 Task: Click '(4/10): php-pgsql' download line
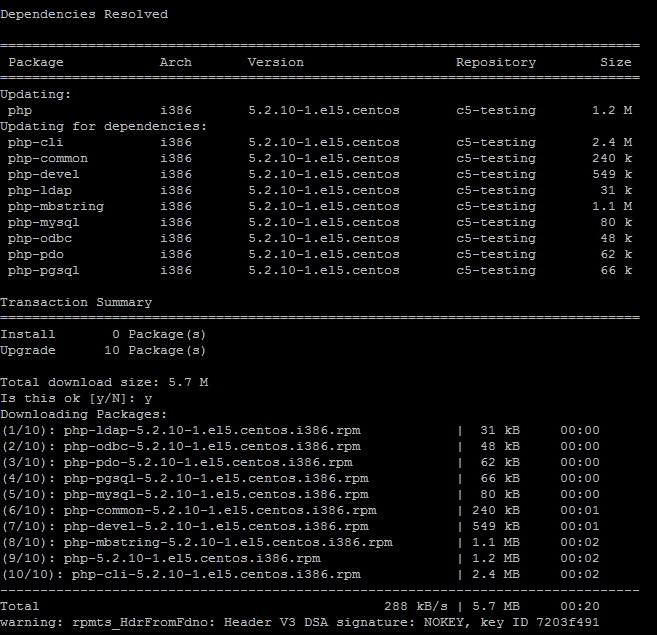[300, 478]
